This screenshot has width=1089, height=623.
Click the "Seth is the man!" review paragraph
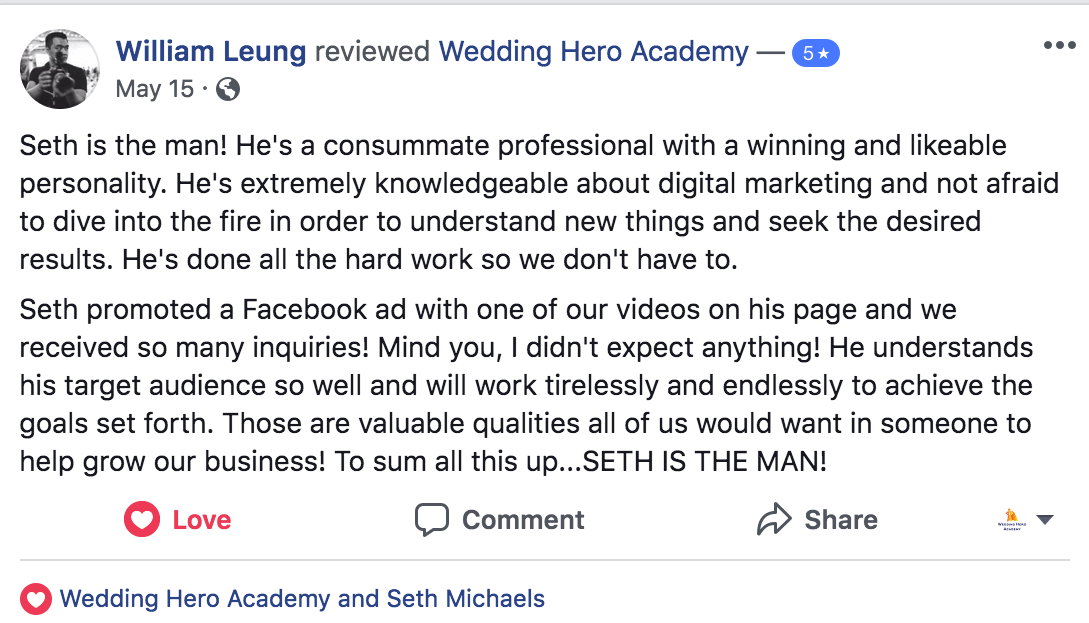click(500, 202)
